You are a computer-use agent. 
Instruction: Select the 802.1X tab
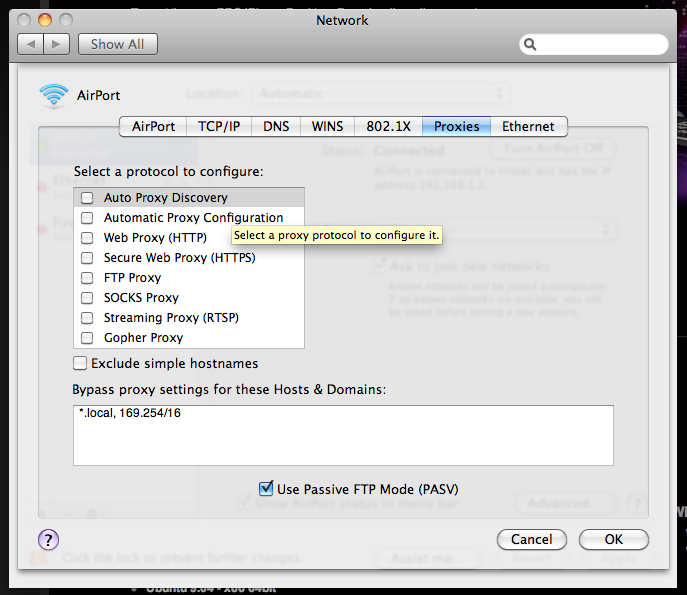coord(388,127)
